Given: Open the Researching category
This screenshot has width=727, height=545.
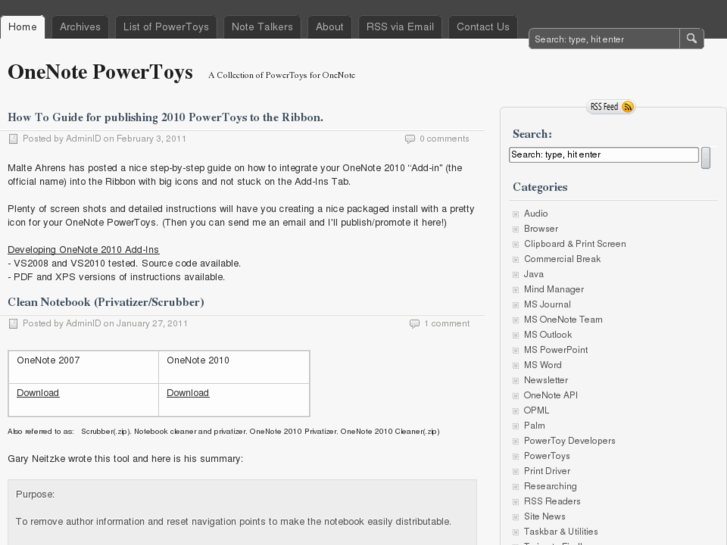Looking at the screenshot, I should click(x=550, y=486).
